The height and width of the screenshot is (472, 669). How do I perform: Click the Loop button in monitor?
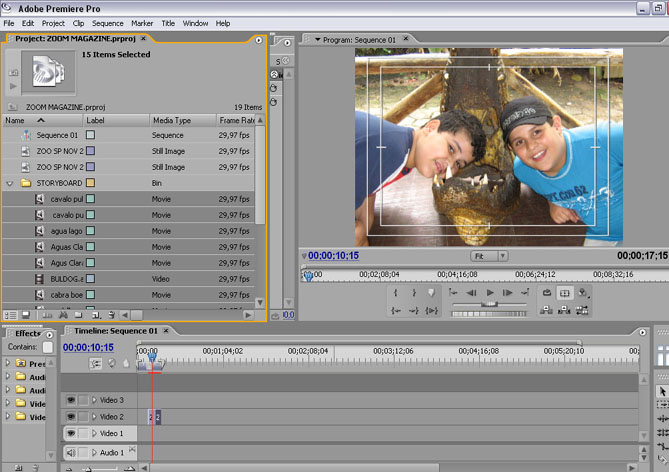click(547, 293)
